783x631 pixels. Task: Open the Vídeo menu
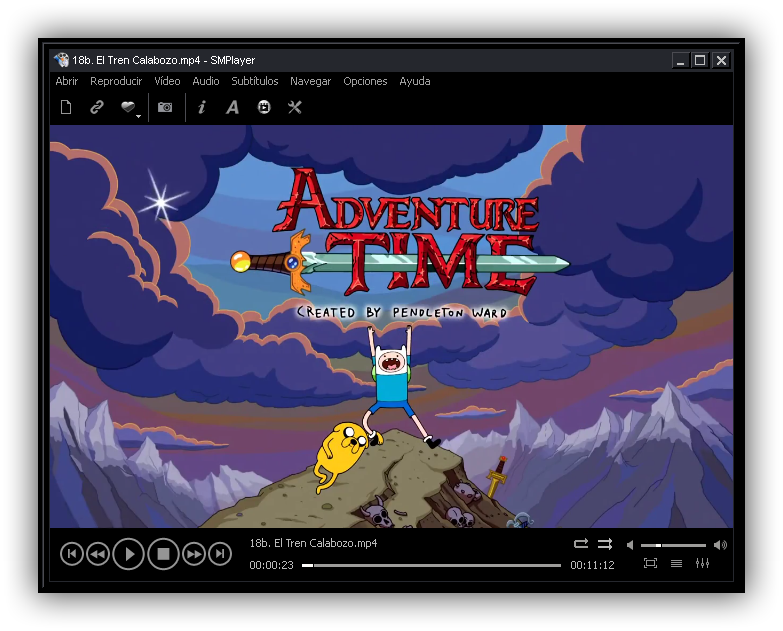(x=167, y=81)
